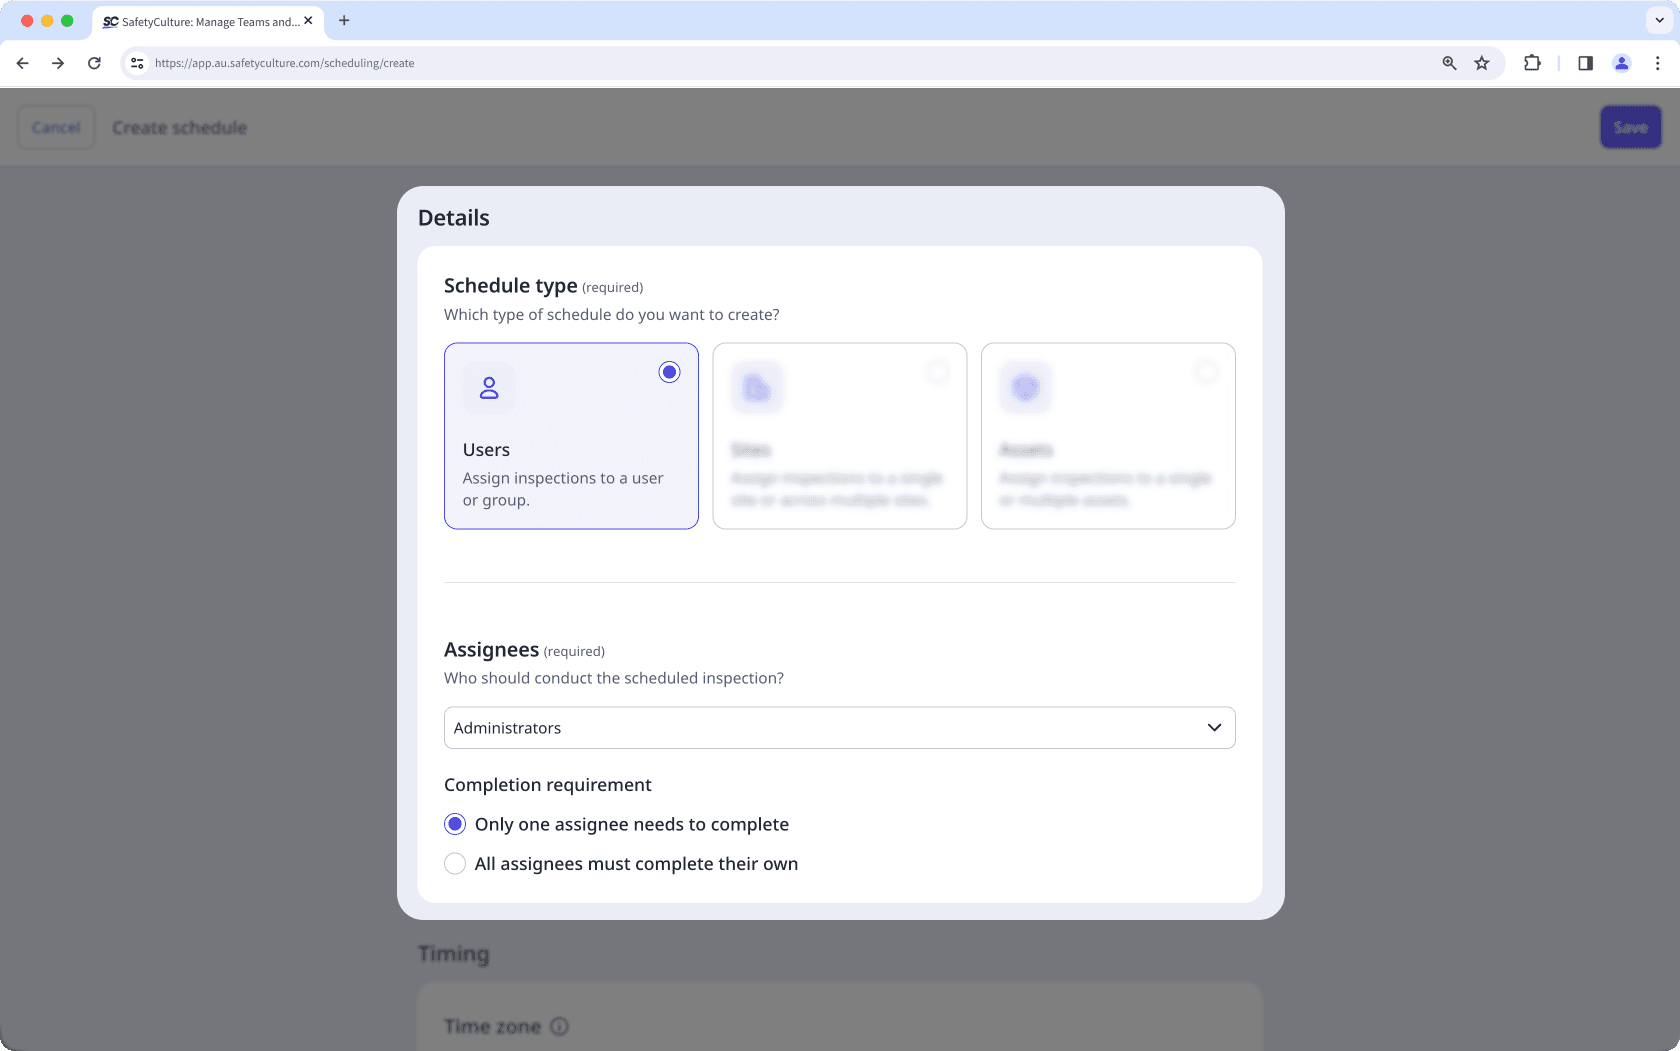
Task: Click the Save button
Action: point(1630,127)
